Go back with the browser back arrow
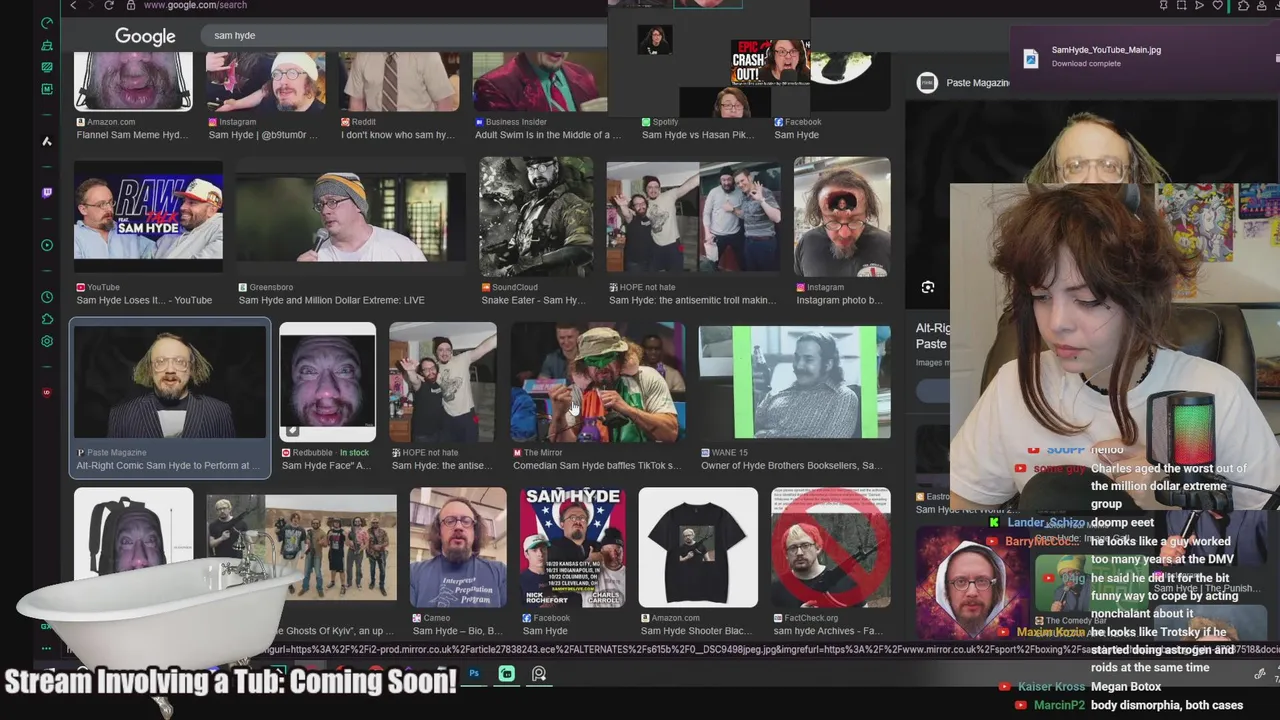The image size is (1280, 720). click(73, 5)
